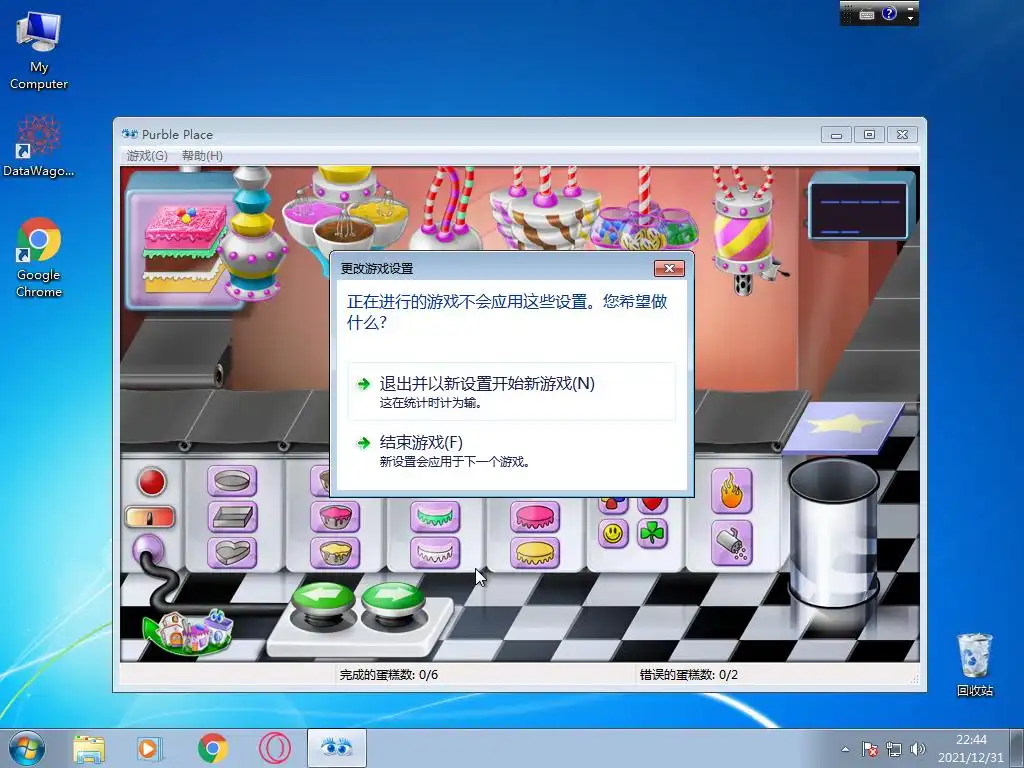Viewport: 1024px width, 768px height.
Task: Pick the white icing layer button
Action: (435, 553)
